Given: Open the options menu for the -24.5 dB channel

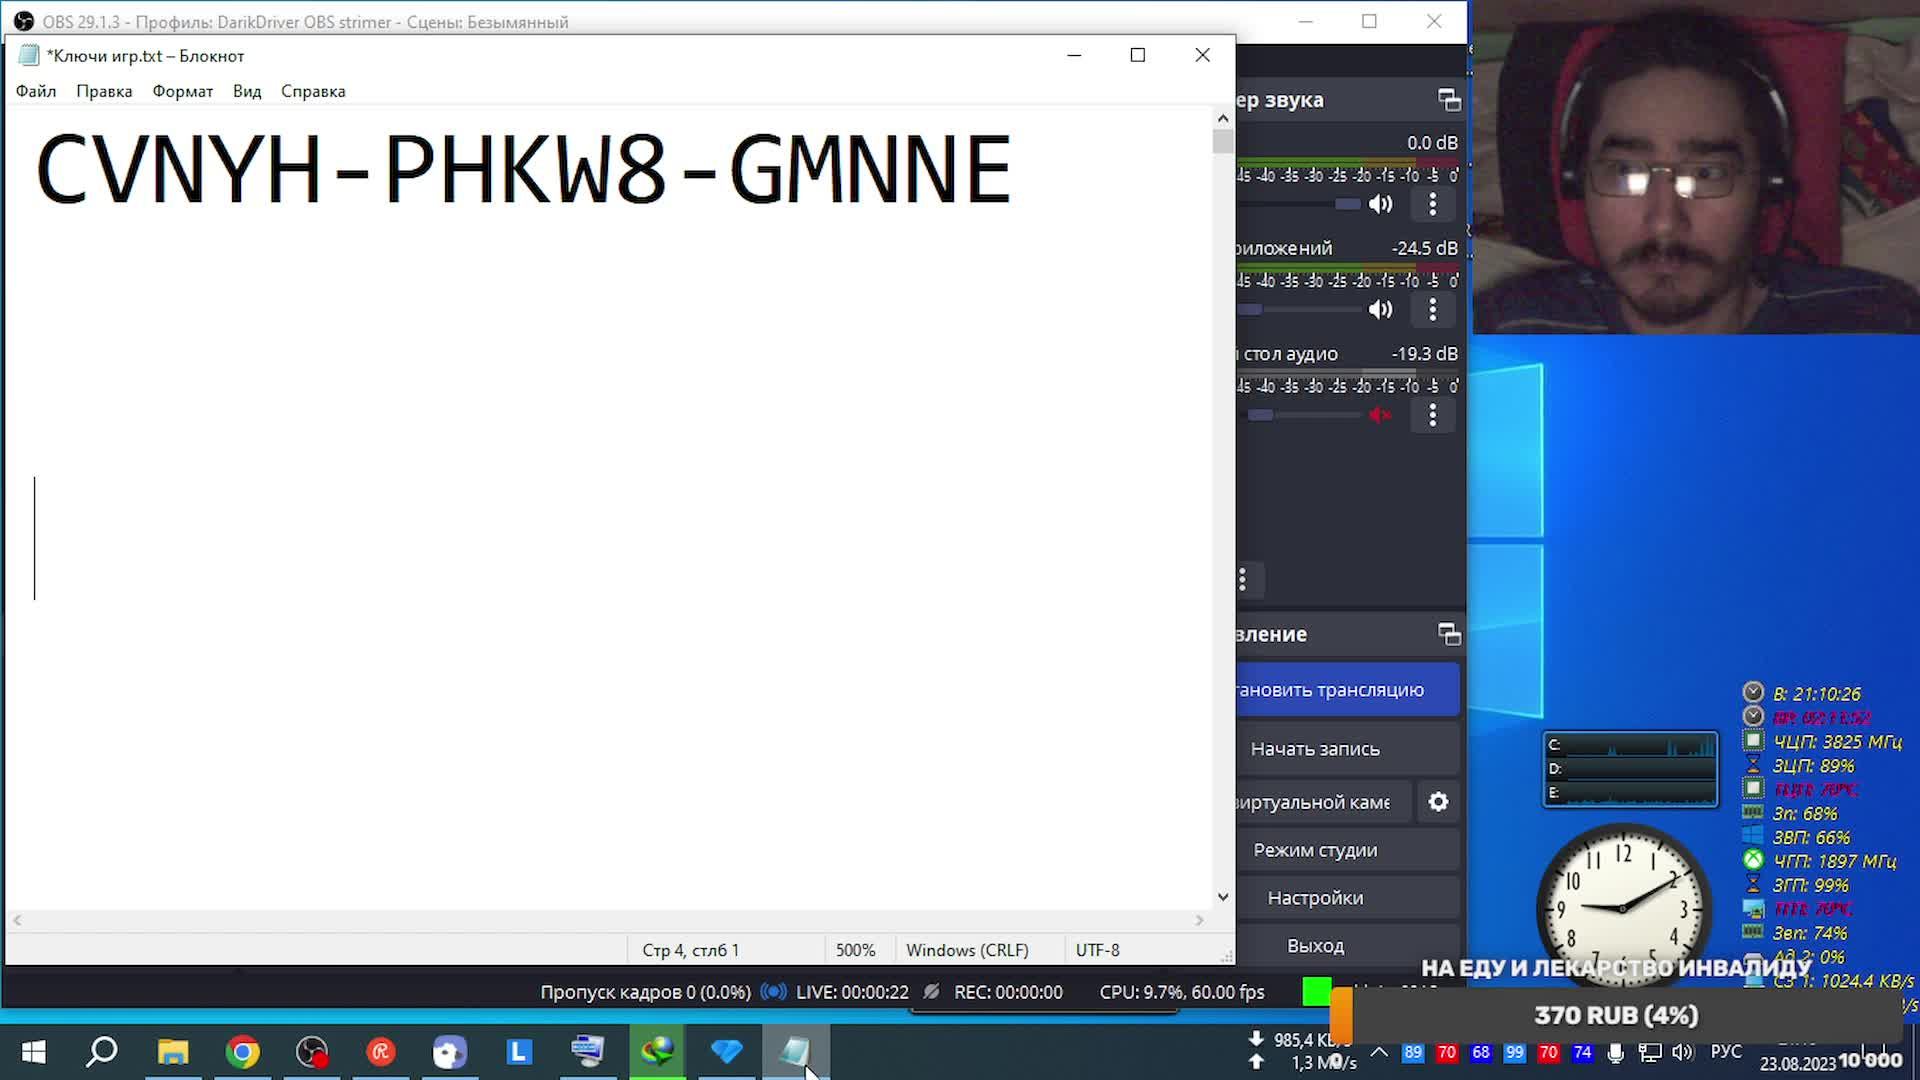Looking at the screenshot, I should pyautogui.click(x=1432, y=309).
